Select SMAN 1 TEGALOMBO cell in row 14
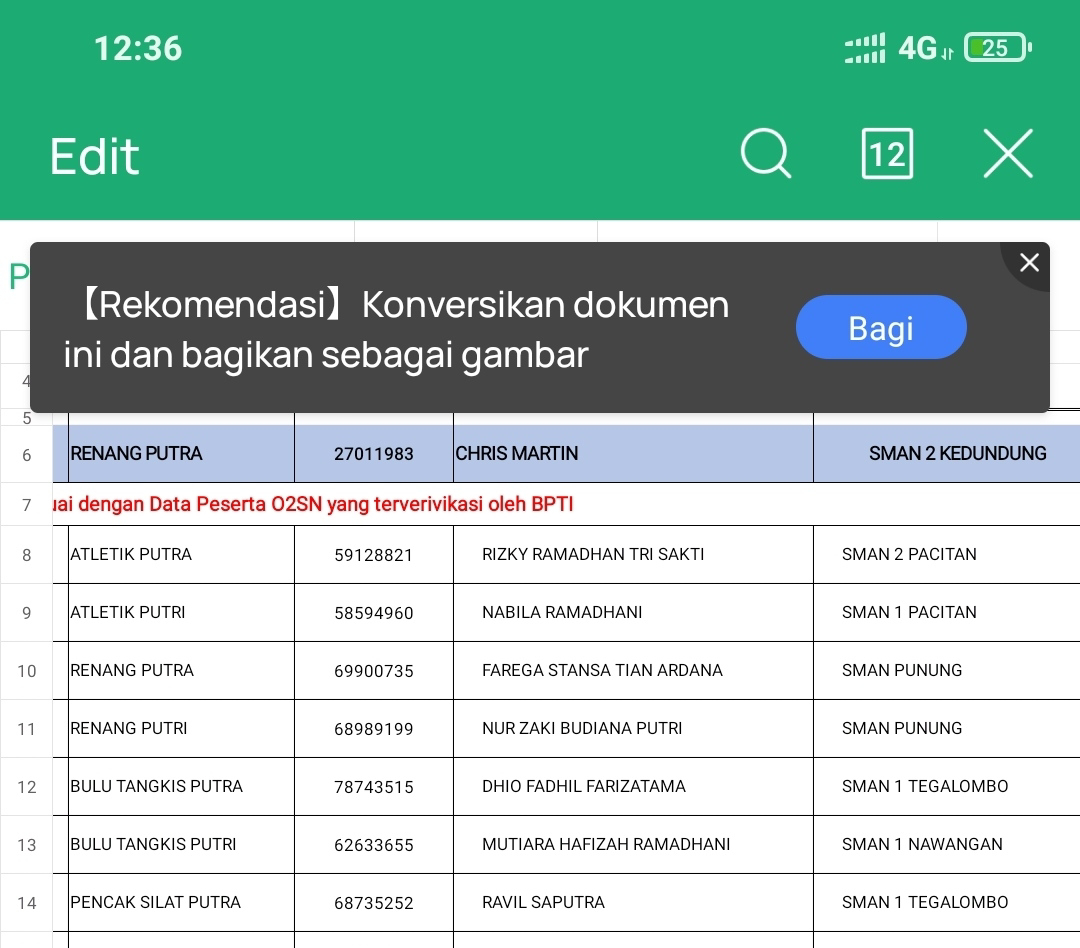This screenshot has height=948, width=1080. 947,902
